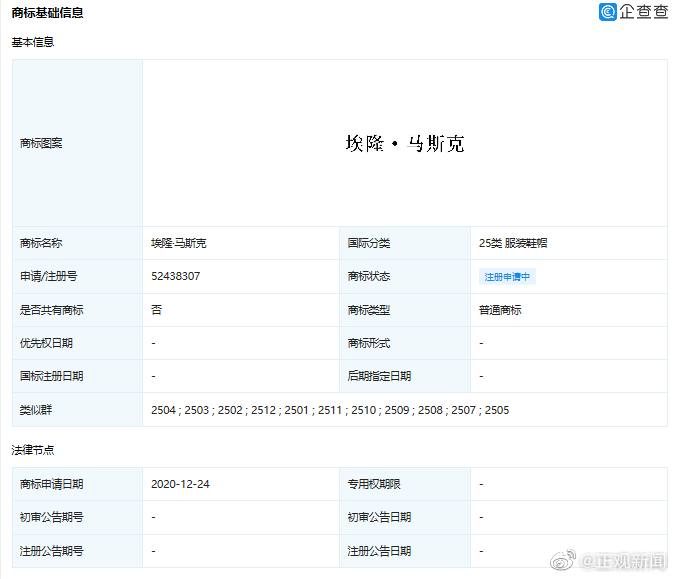Click the similar group codes 2504 ; 2503 list
The width and height of the screenshot is (674, 579).
tap(330, 410)
